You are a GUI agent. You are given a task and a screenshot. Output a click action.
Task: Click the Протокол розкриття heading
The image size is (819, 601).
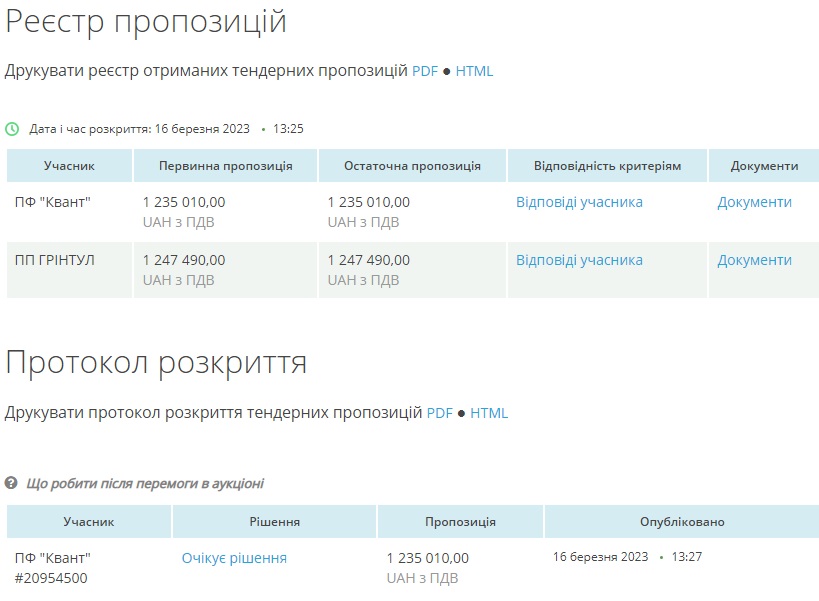tap(156, 363)
